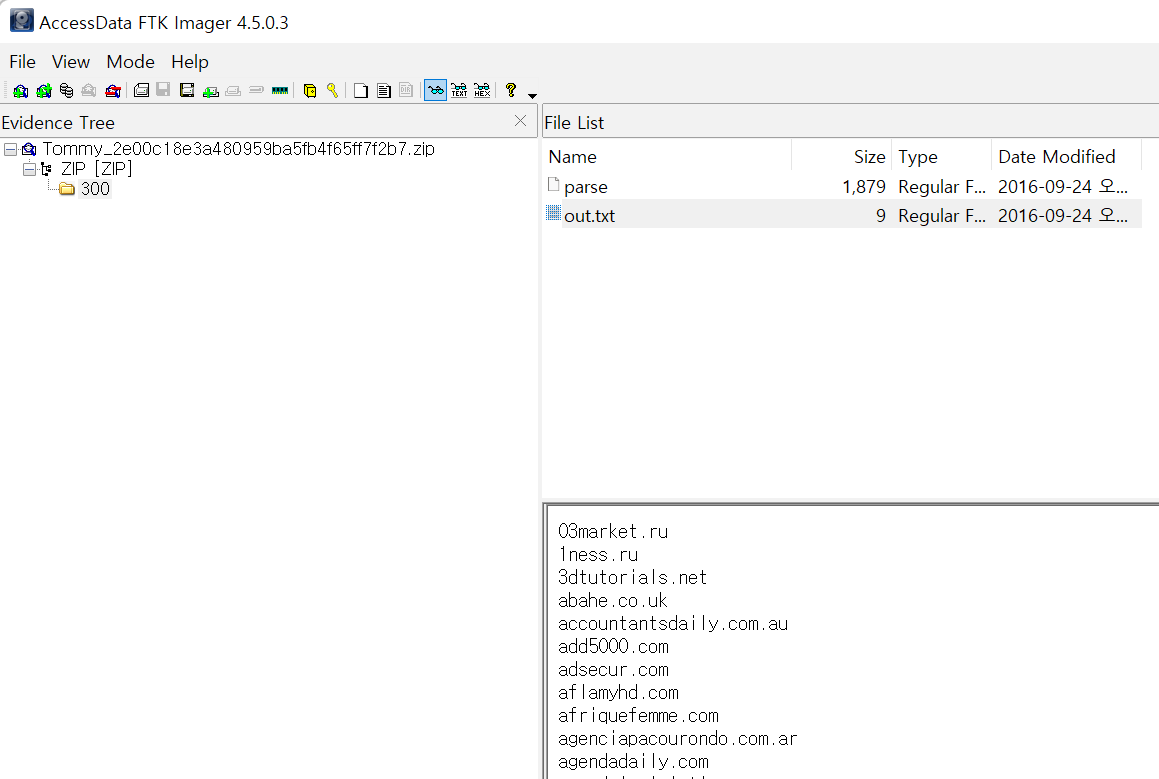The image size is (1159, 779).
Task: Open the File menu
Action: click(22, 62)
